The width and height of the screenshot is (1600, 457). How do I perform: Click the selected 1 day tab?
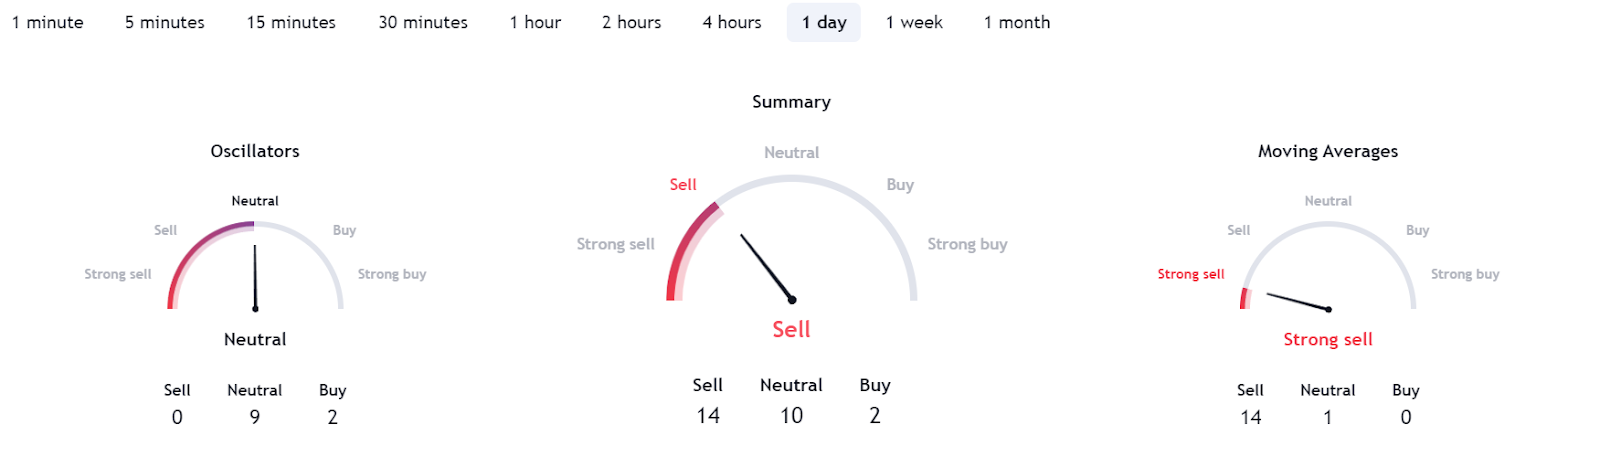[x=824, y=22]
